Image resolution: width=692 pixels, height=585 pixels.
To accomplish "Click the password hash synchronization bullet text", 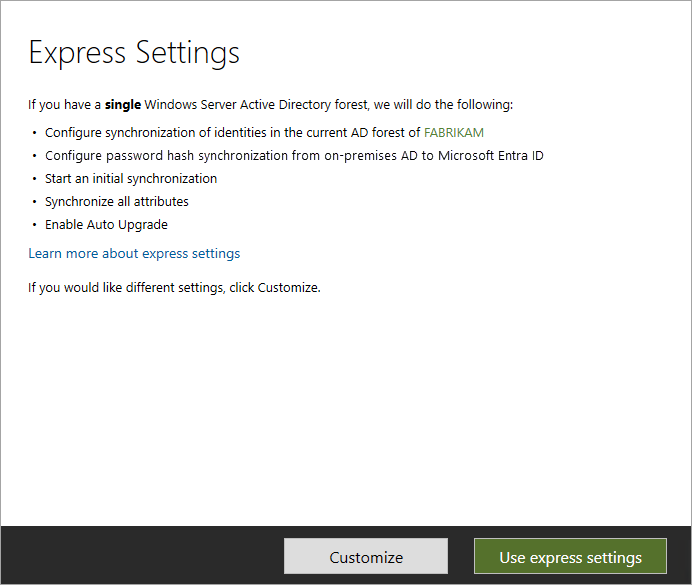I will (x=294, y=155).
